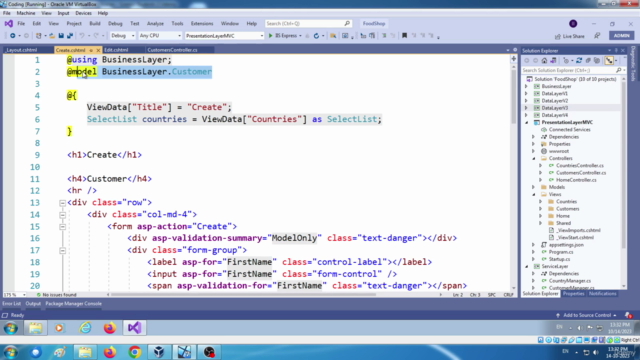The image size is (640, 360).
Task: Click the VM Windows Start button
Action: (x=11, y=328)
